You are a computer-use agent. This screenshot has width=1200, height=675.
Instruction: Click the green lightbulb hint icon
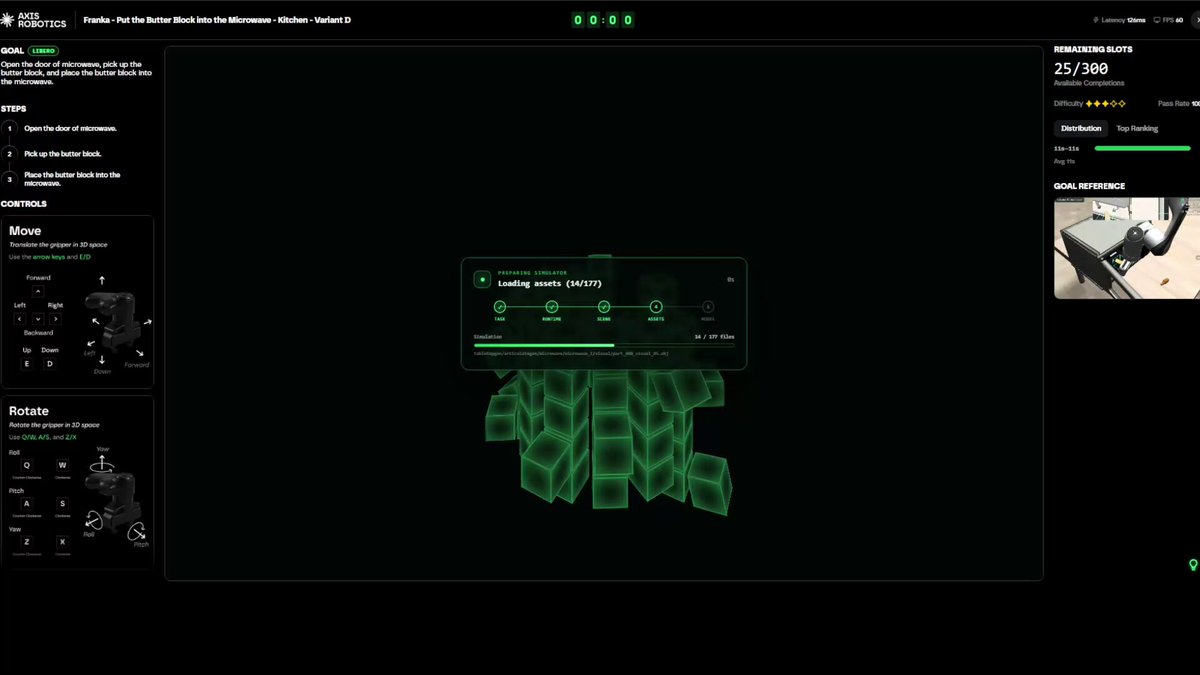coord(1193,565)
